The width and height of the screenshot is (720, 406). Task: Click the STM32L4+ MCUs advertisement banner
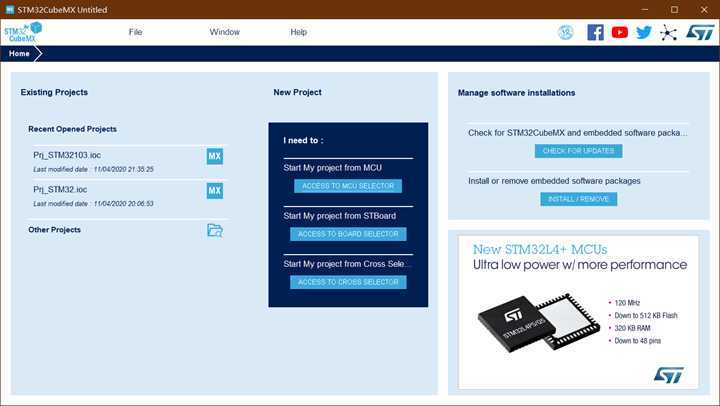point(579,312)
